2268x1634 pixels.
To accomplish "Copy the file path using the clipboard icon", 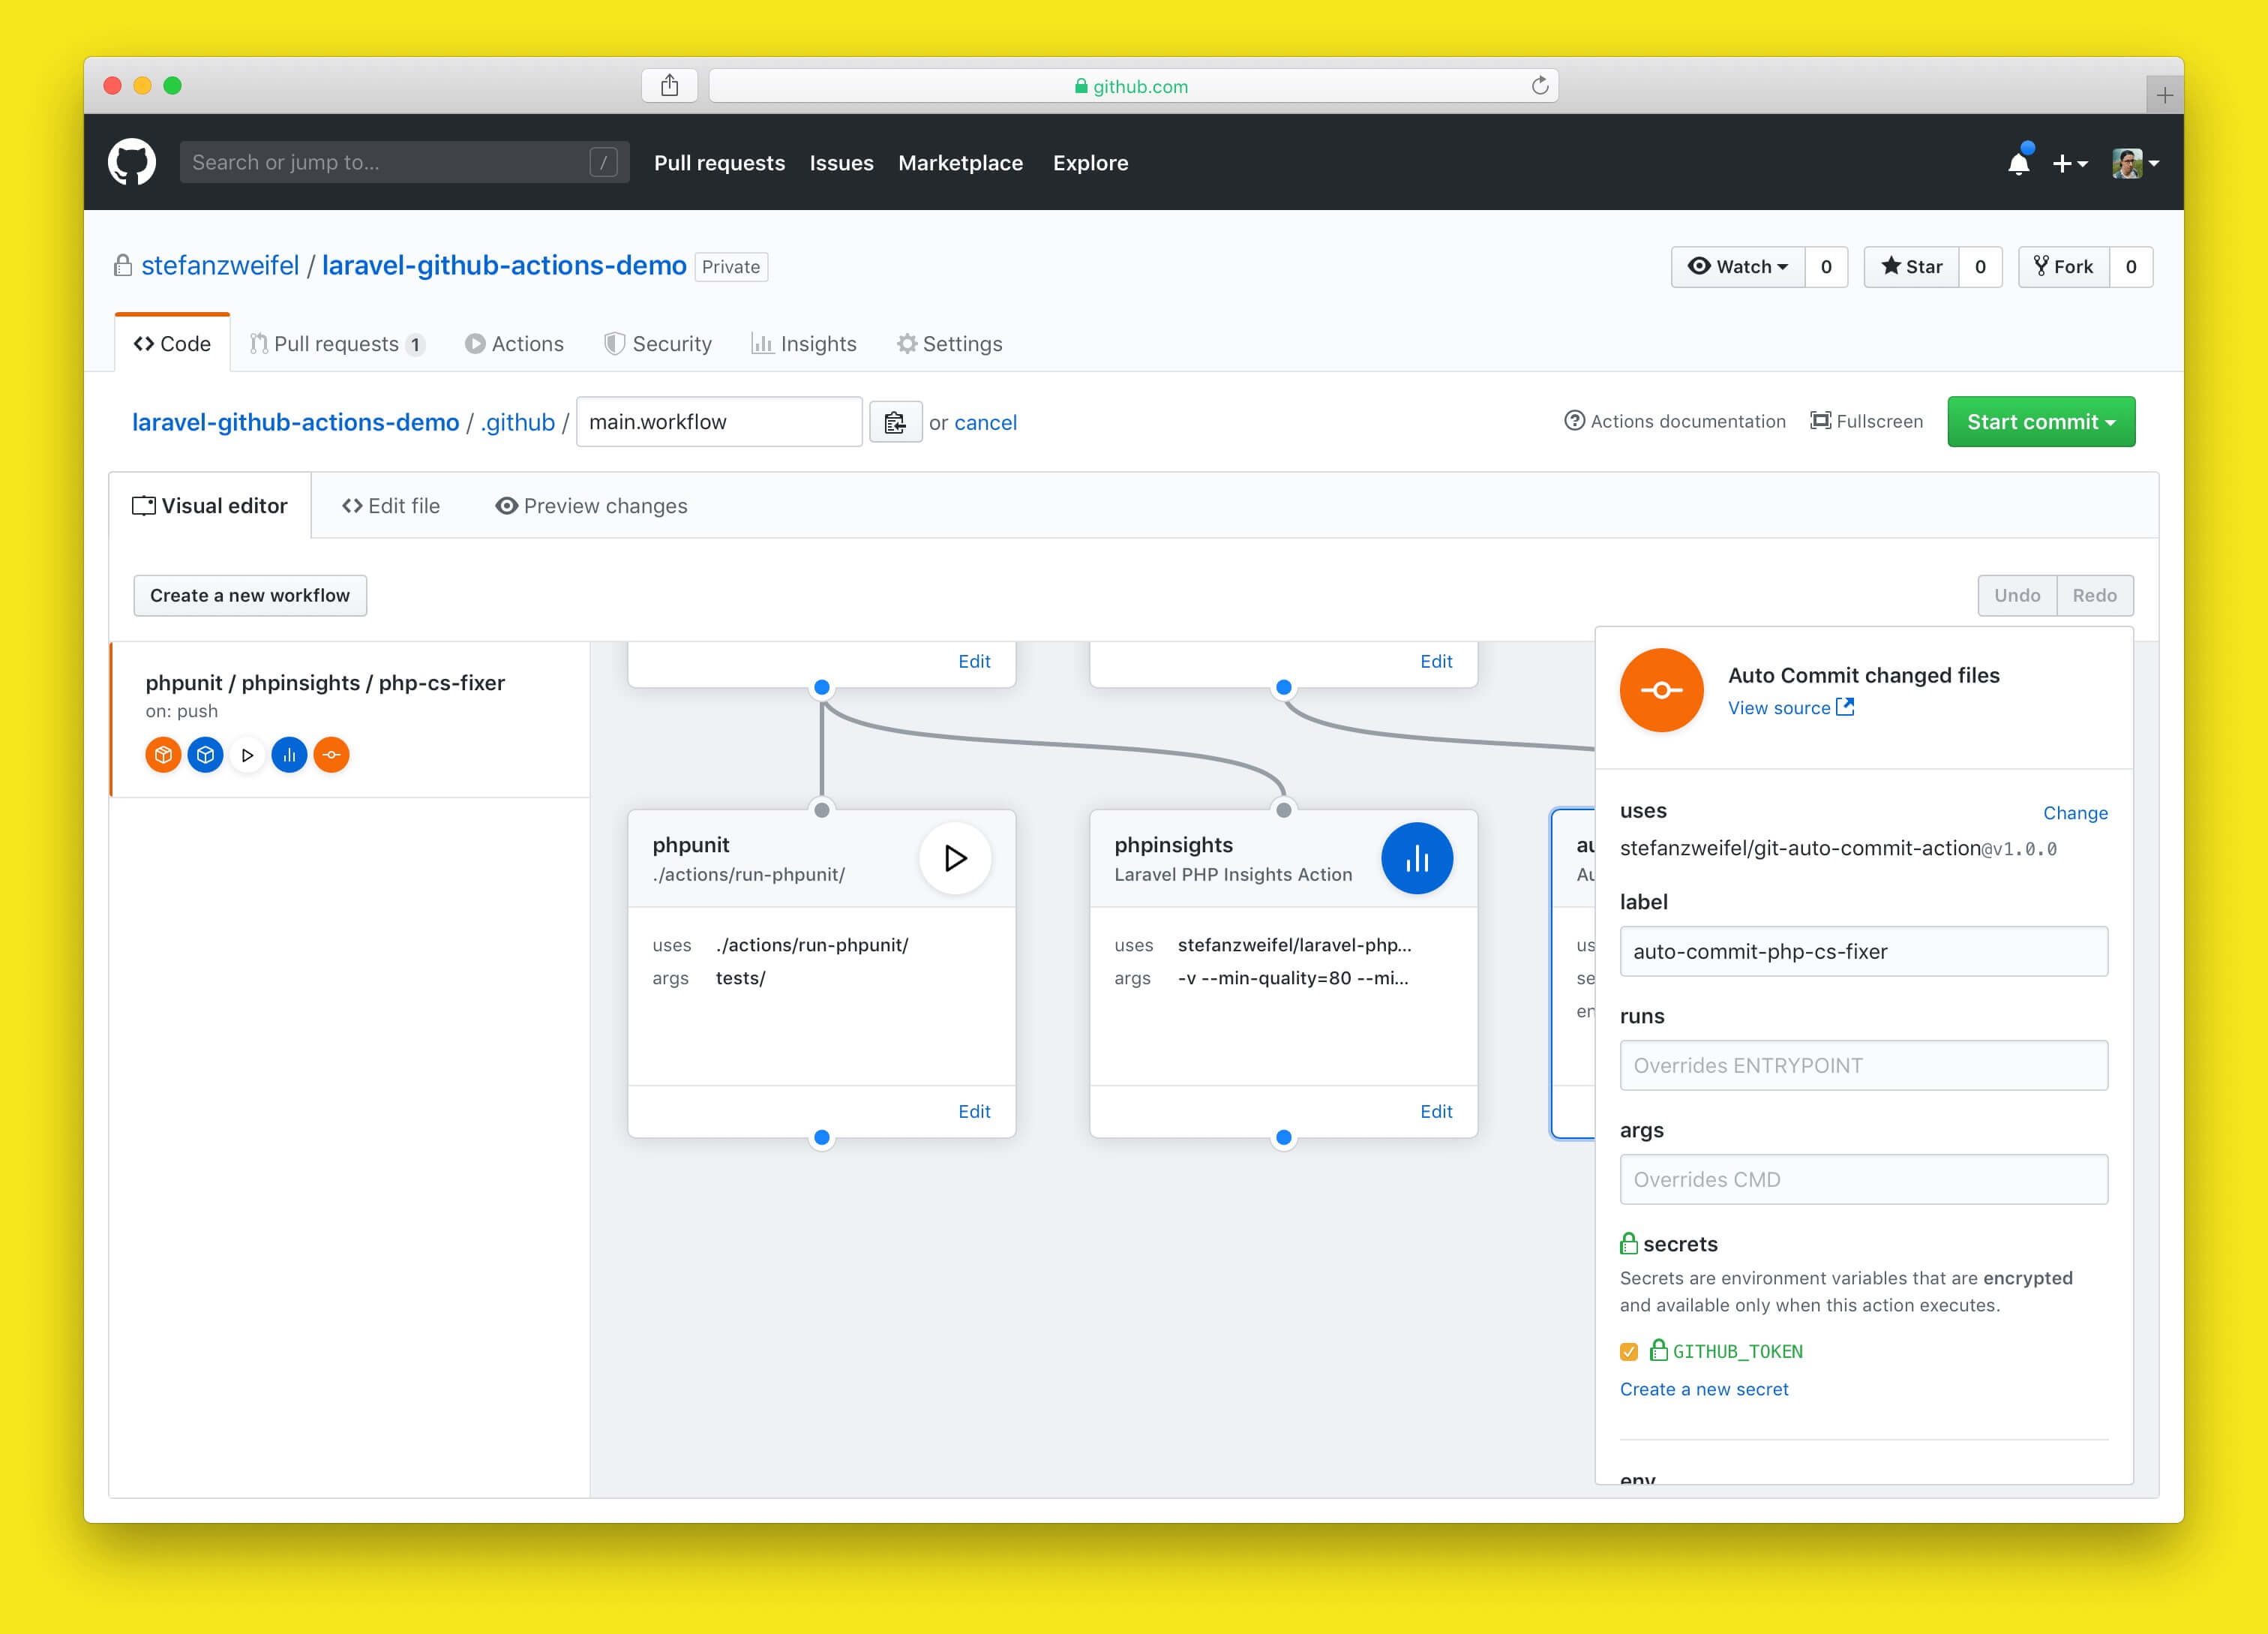I will [x=895, y=421].
